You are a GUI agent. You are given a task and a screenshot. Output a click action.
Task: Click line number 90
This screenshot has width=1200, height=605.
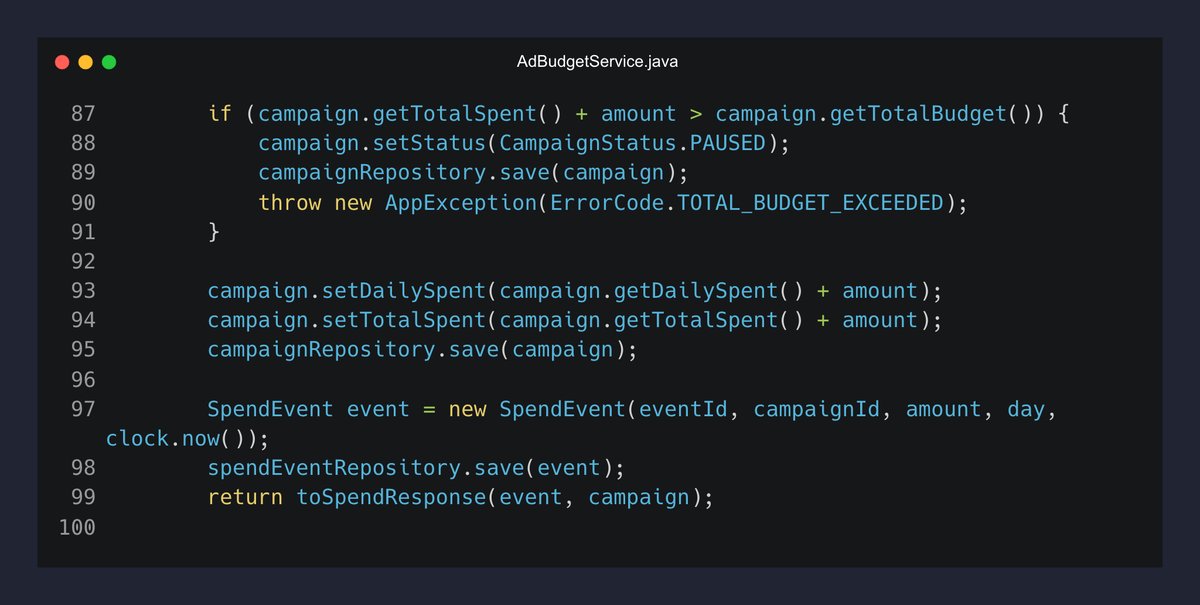click(x=83, y=202)
